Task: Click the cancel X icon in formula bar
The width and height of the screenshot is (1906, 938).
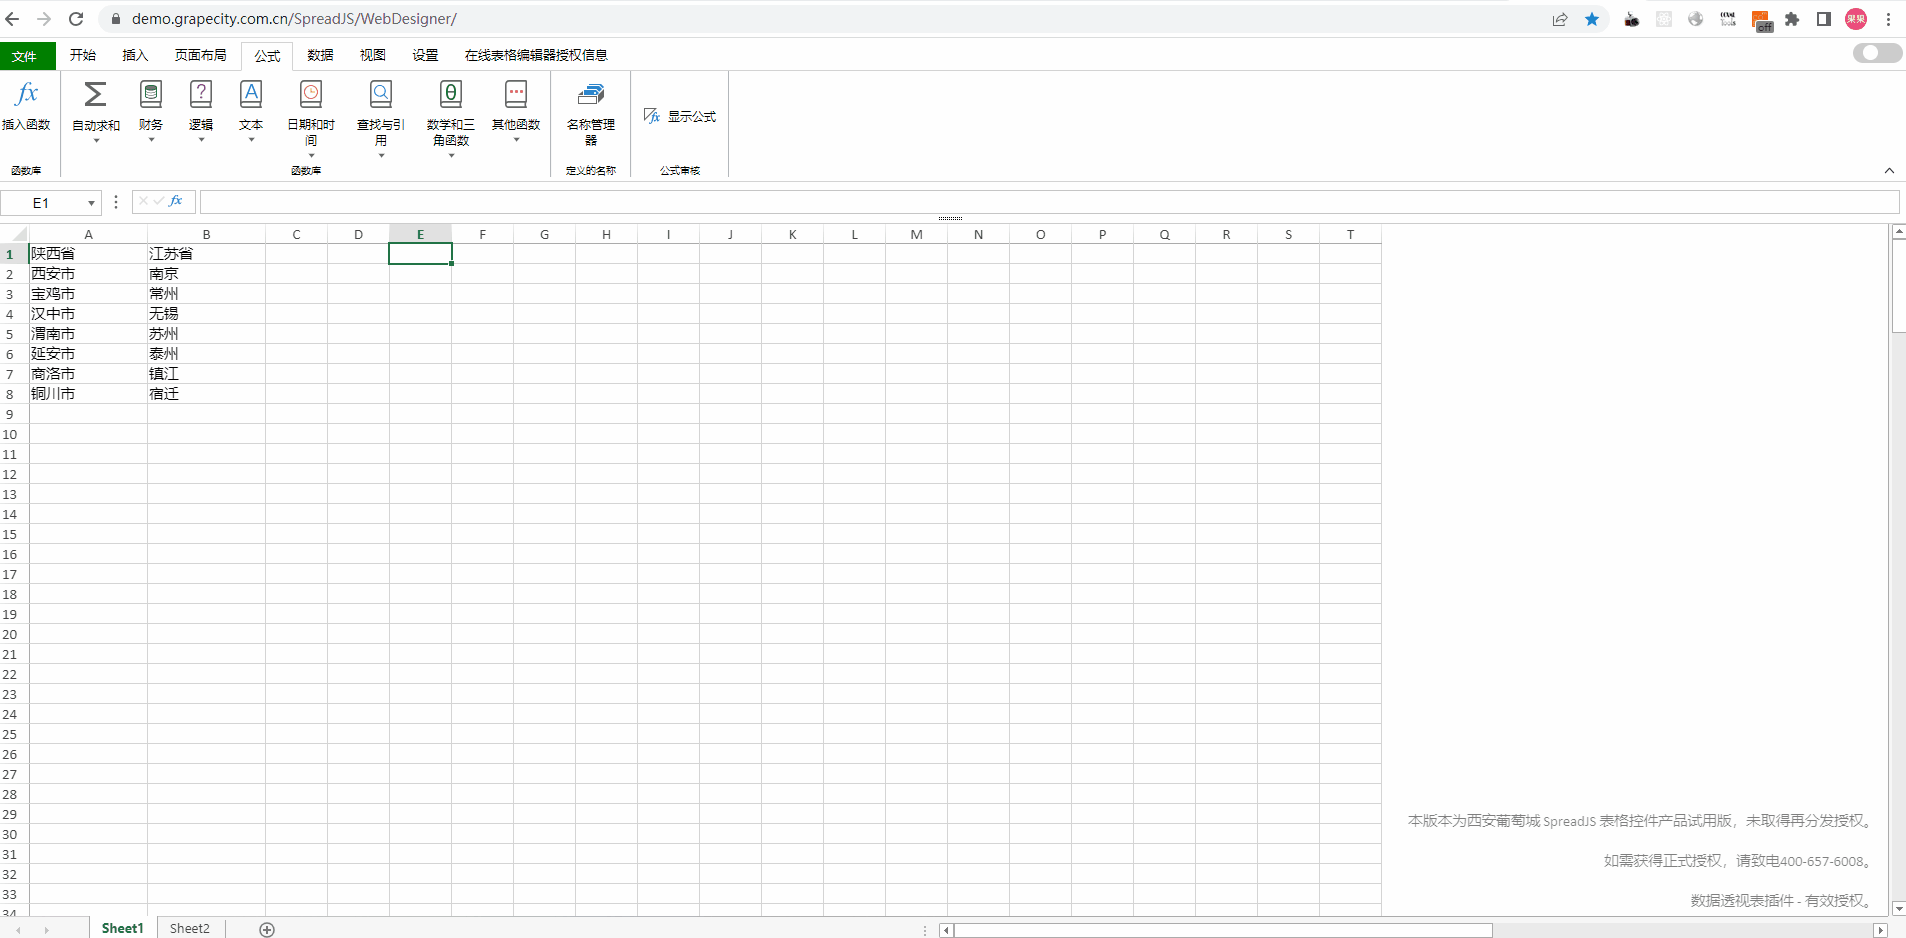Action: point(143,201)
